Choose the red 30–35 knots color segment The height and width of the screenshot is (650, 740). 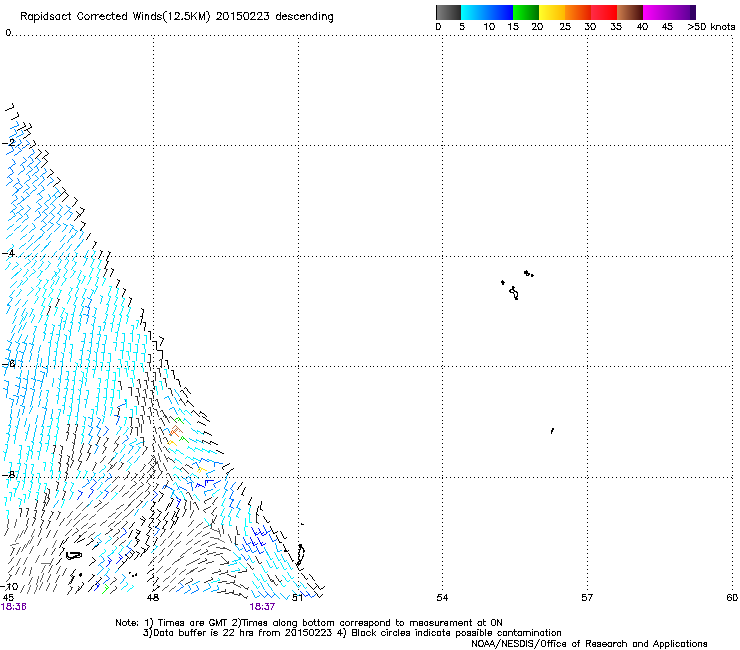(604, 12)
